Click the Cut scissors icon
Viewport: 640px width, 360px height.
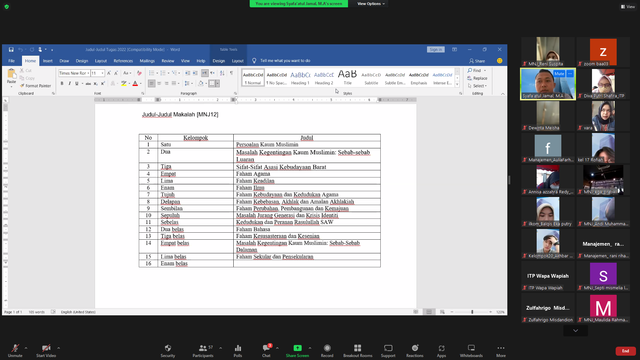pos(22,71)
